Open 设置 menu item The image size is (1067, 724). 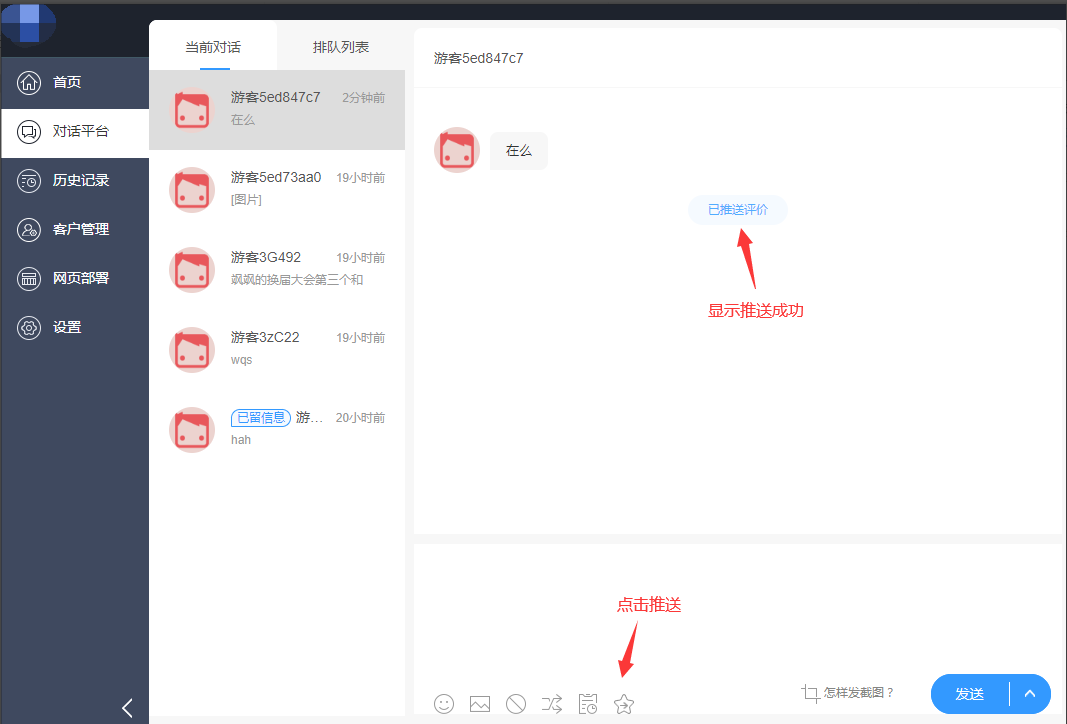coord(75,327)
